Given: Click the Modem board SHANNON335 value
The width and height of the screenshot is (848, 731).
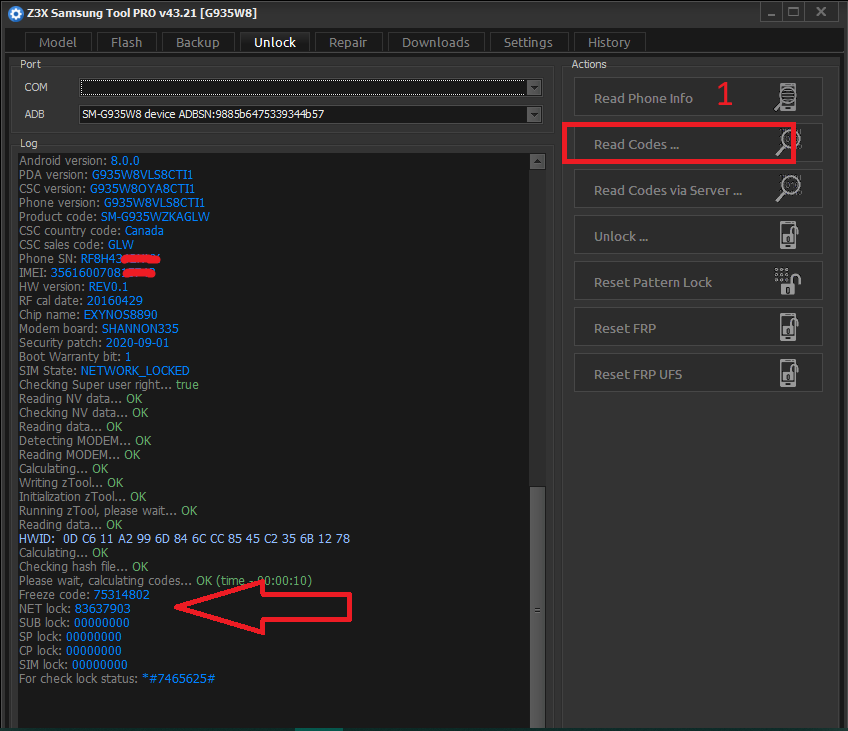Looking at the screenshot, I should click(140, 329).
